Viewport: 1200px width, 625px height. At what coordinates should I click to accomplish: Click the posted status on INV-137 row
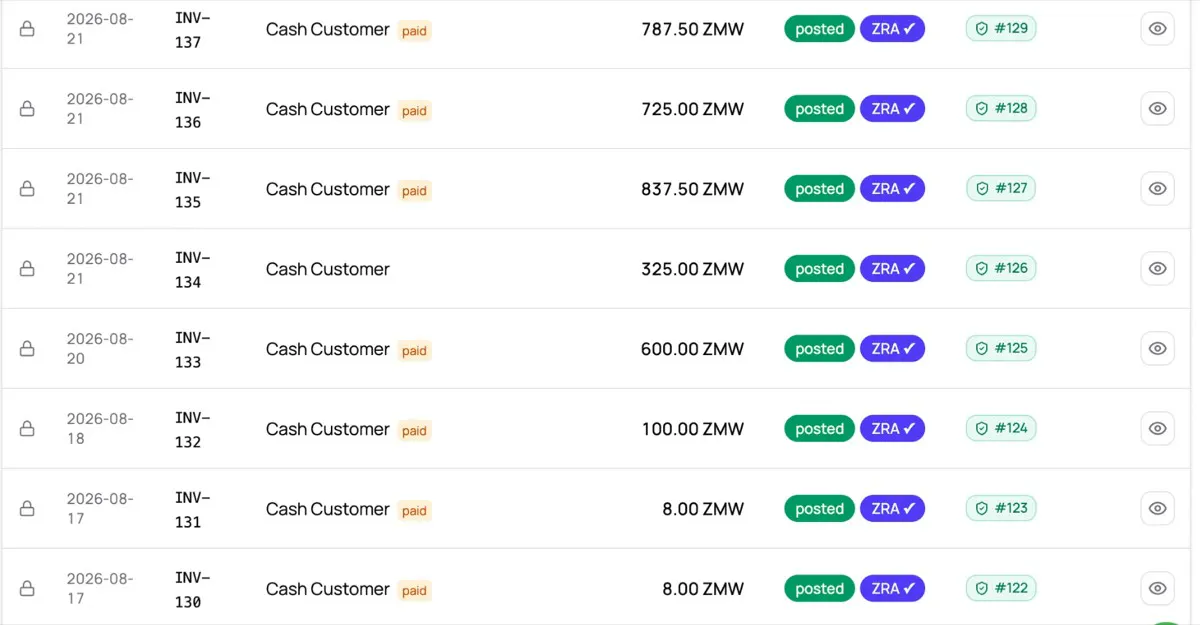819,29
